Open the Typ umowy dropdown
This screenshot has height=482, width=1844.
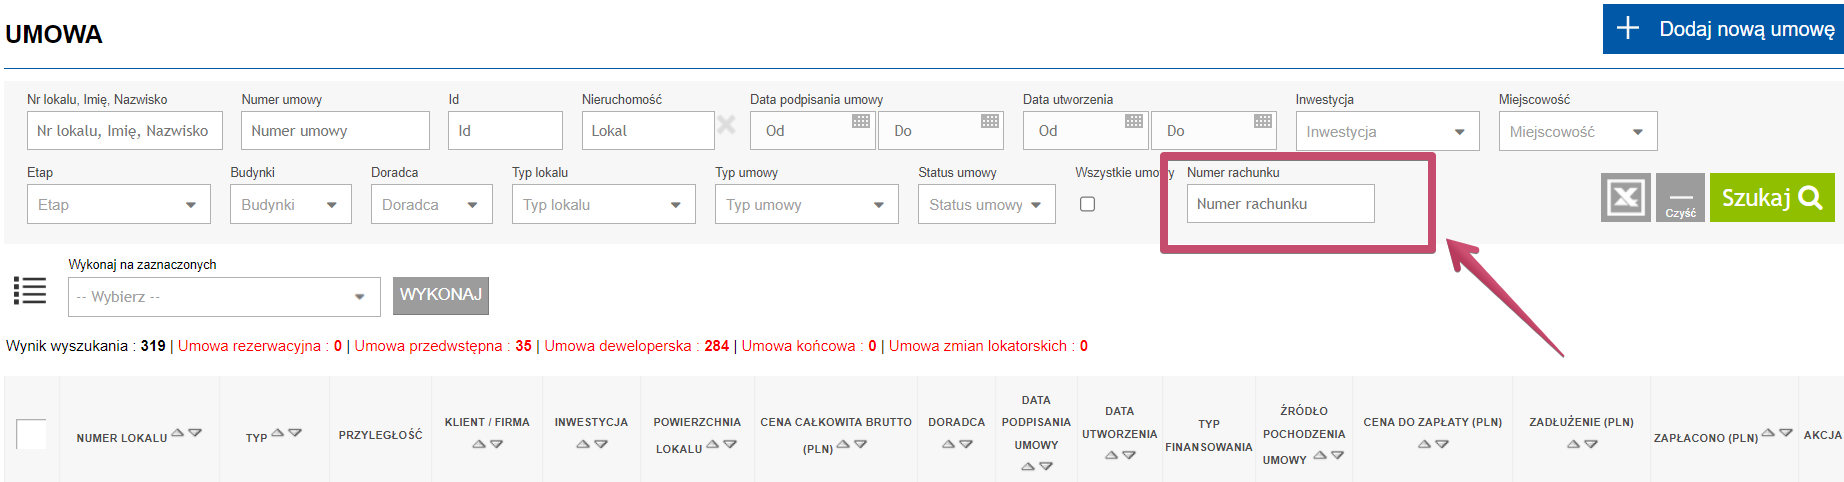pyautogui.click(x=807, y=204)
